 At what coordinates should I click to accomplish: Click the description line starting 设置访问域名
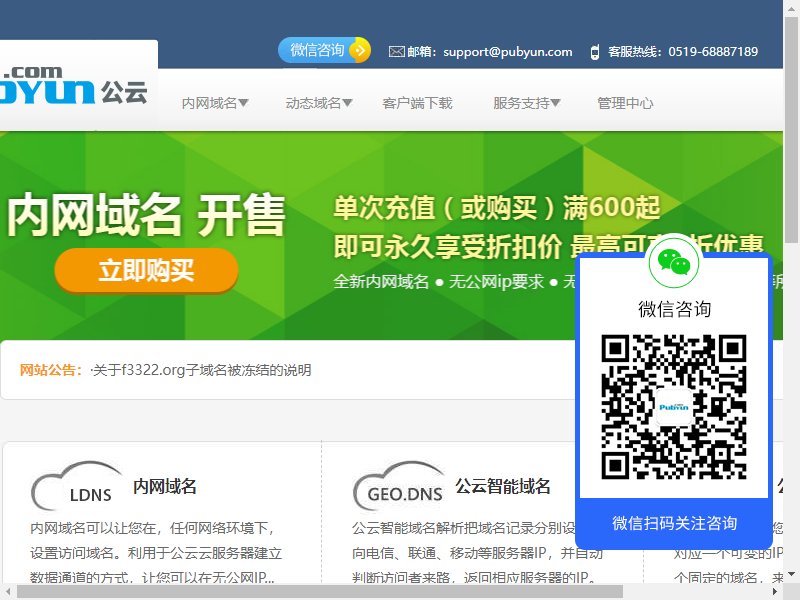pyautogui.click(x=156, y=553)
